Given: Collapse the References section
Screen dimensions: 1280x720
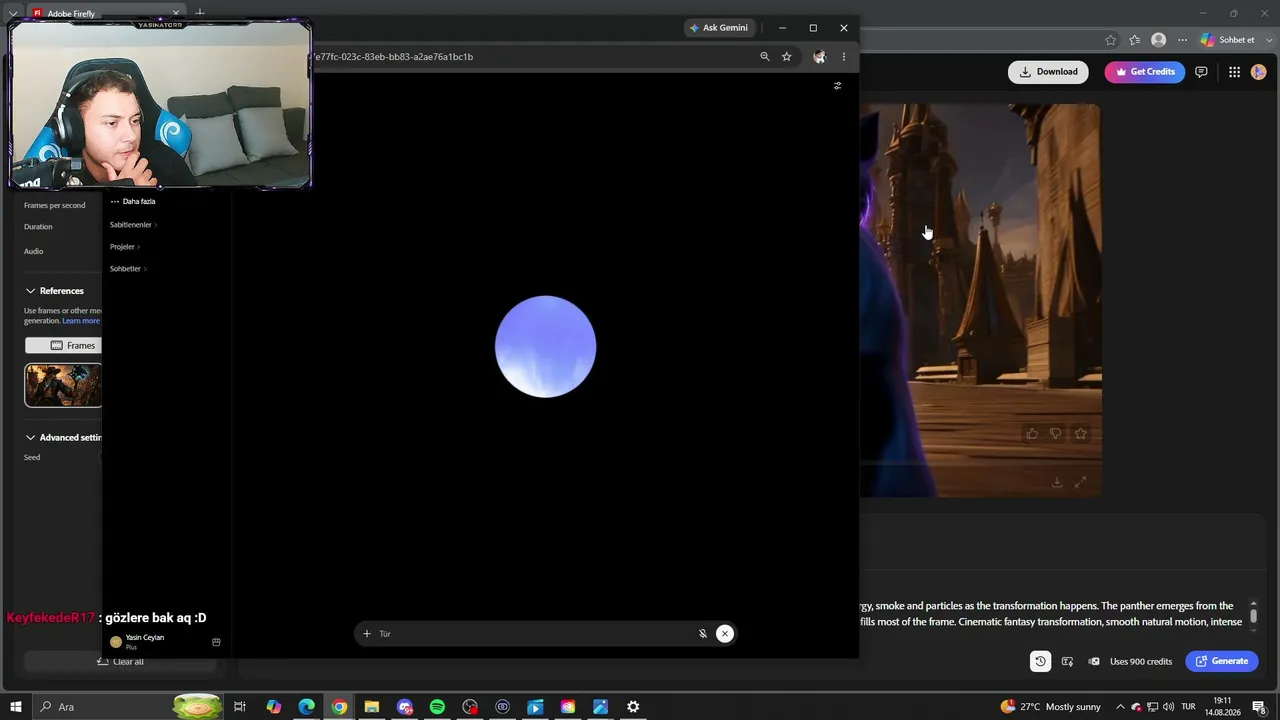Looking at the screenshot, I should [x=55, y=291].
